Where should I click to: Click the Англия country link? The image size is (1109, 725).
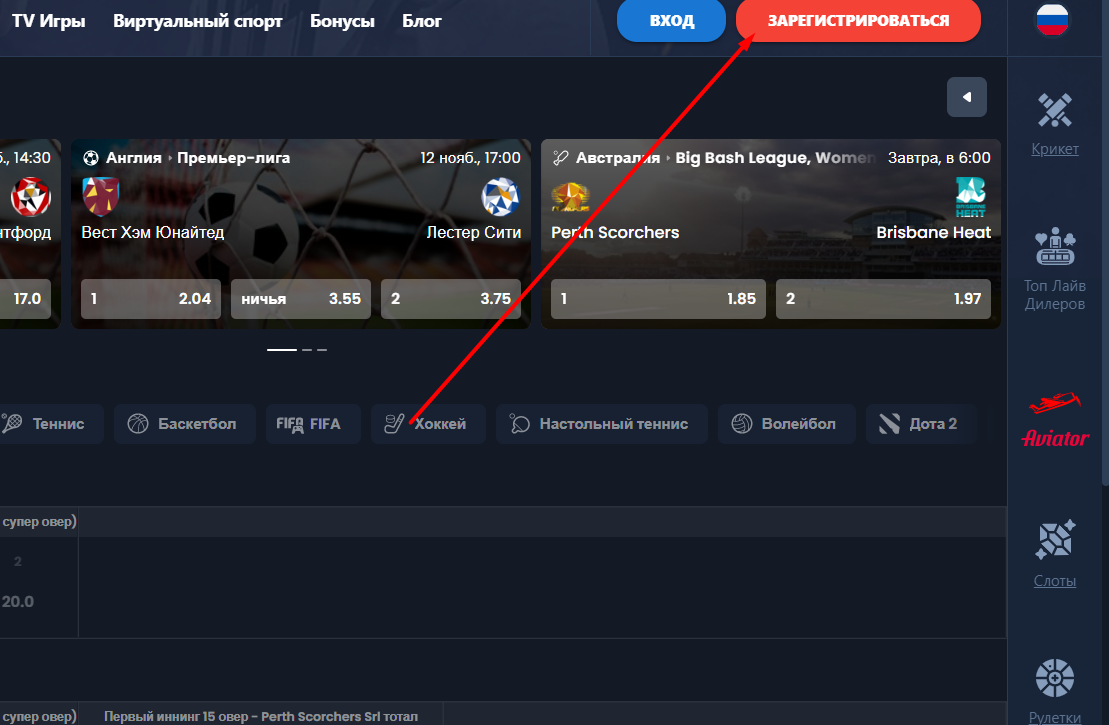click(x=134, y=158)
